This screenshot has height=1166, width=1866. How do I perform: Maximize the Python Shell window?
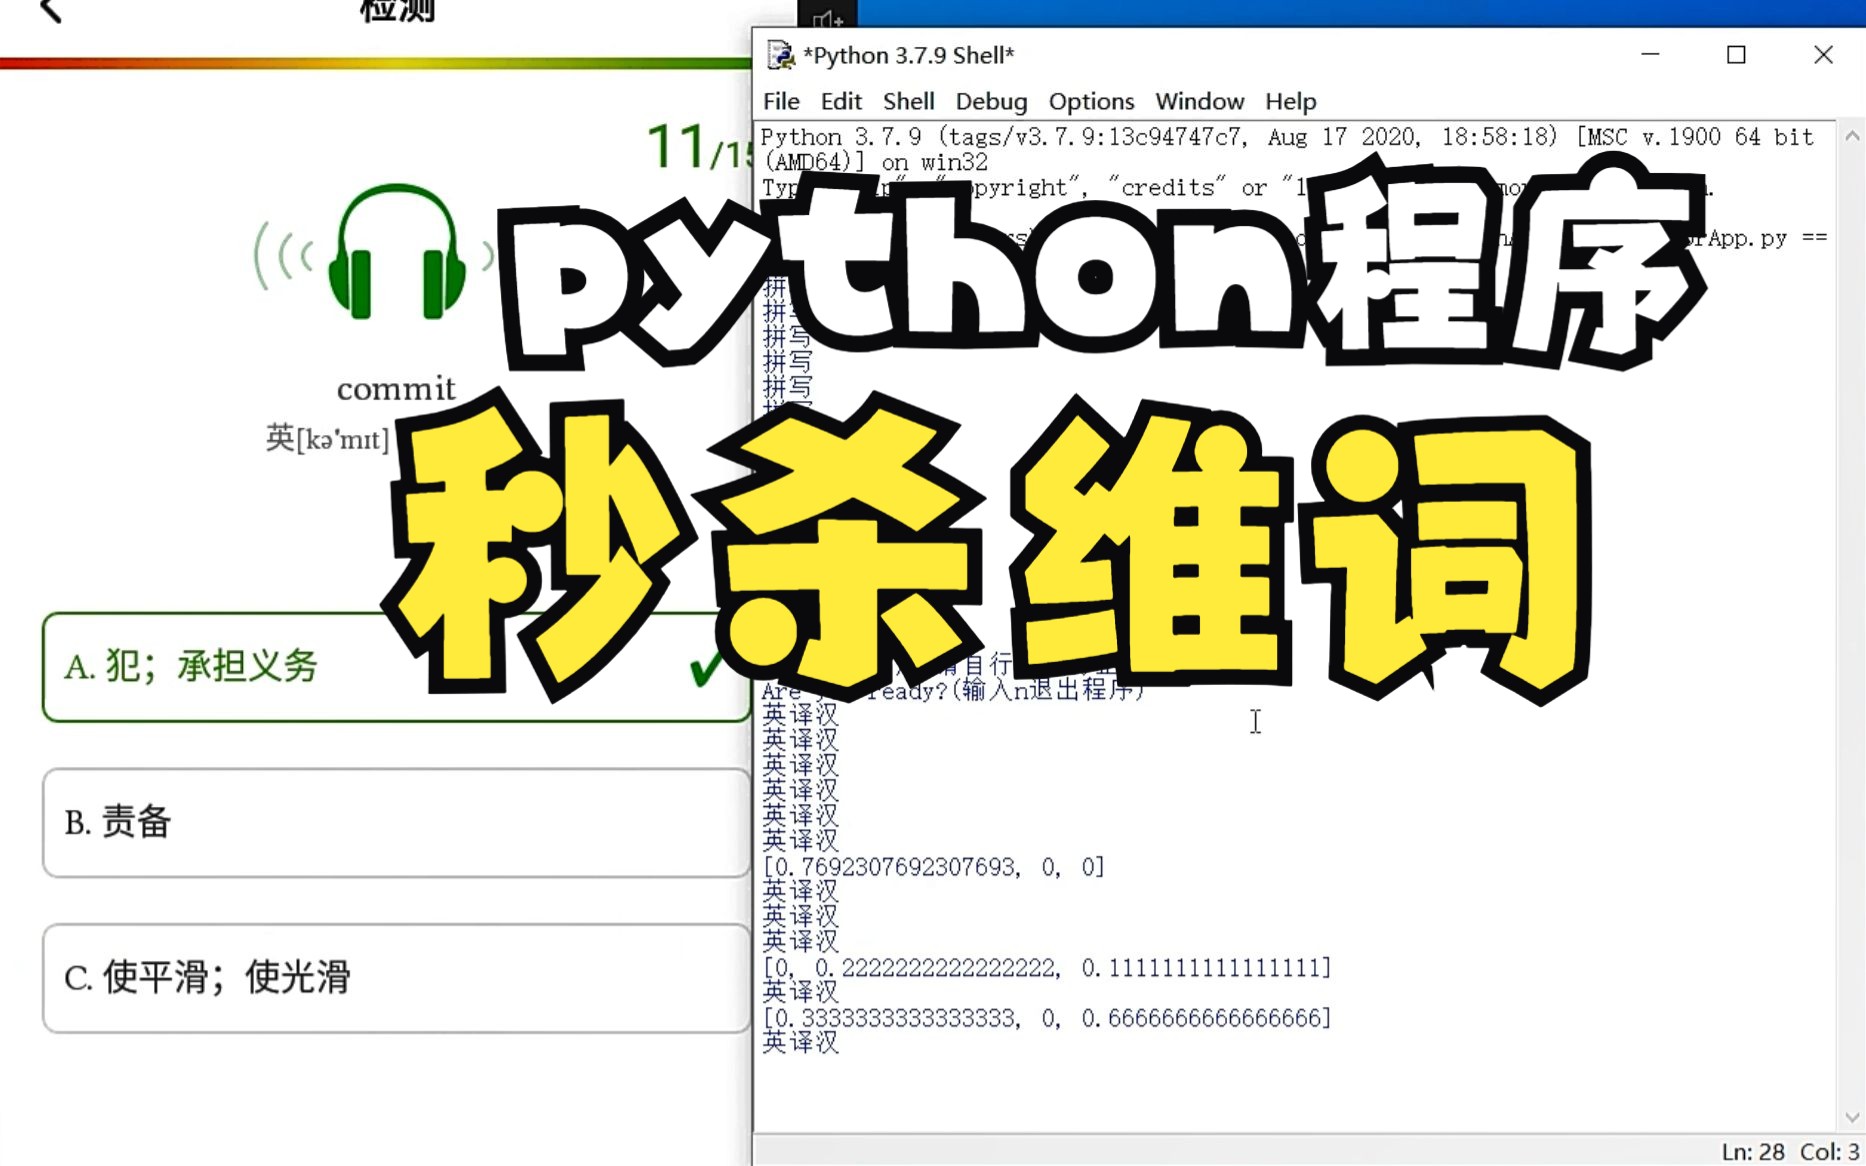(x=1736, y=55)
